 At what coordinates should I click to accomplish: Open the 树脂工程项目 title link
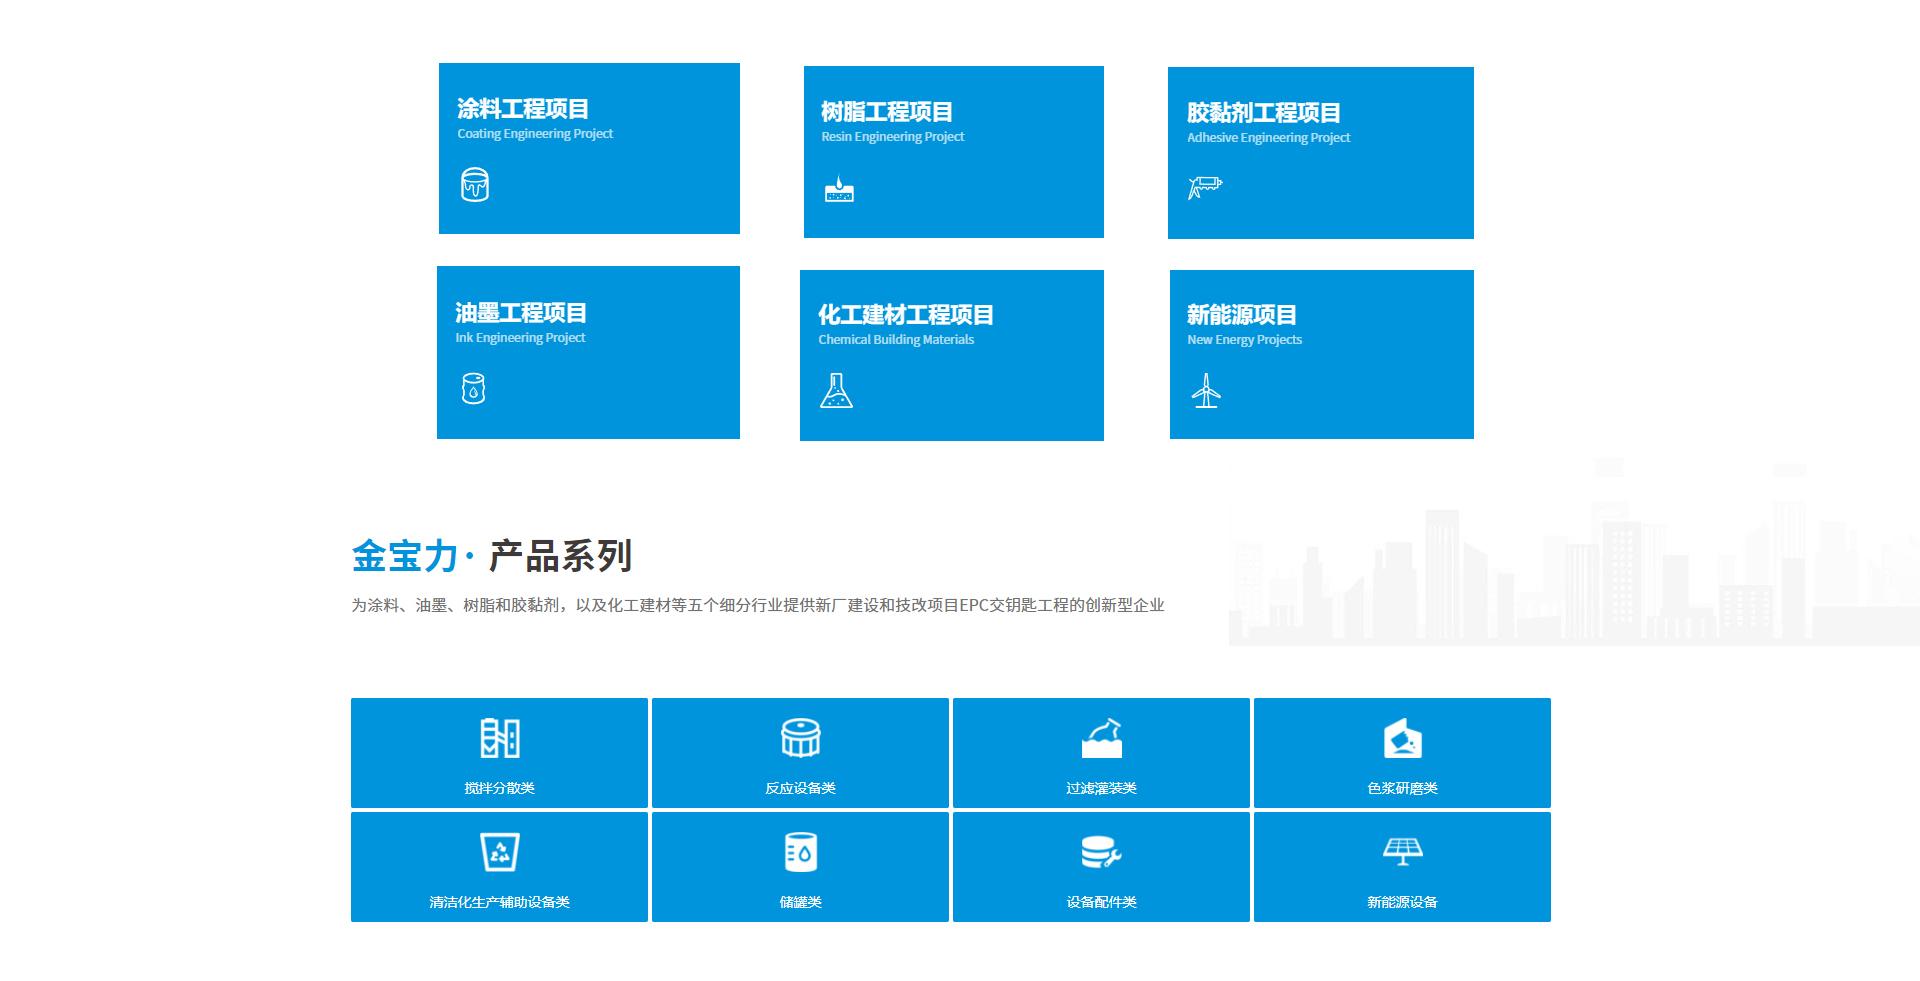(x=887, y=111)
